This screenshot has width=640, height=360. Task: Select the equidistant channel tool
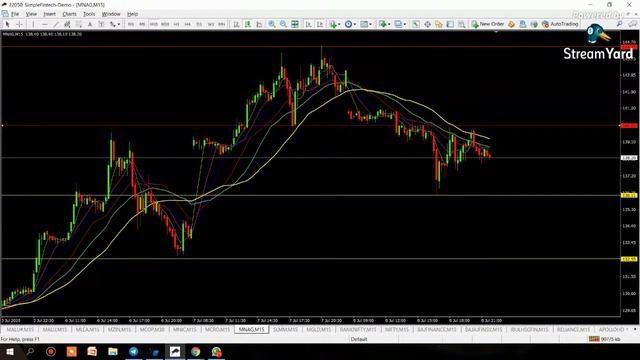click(67, 24)
